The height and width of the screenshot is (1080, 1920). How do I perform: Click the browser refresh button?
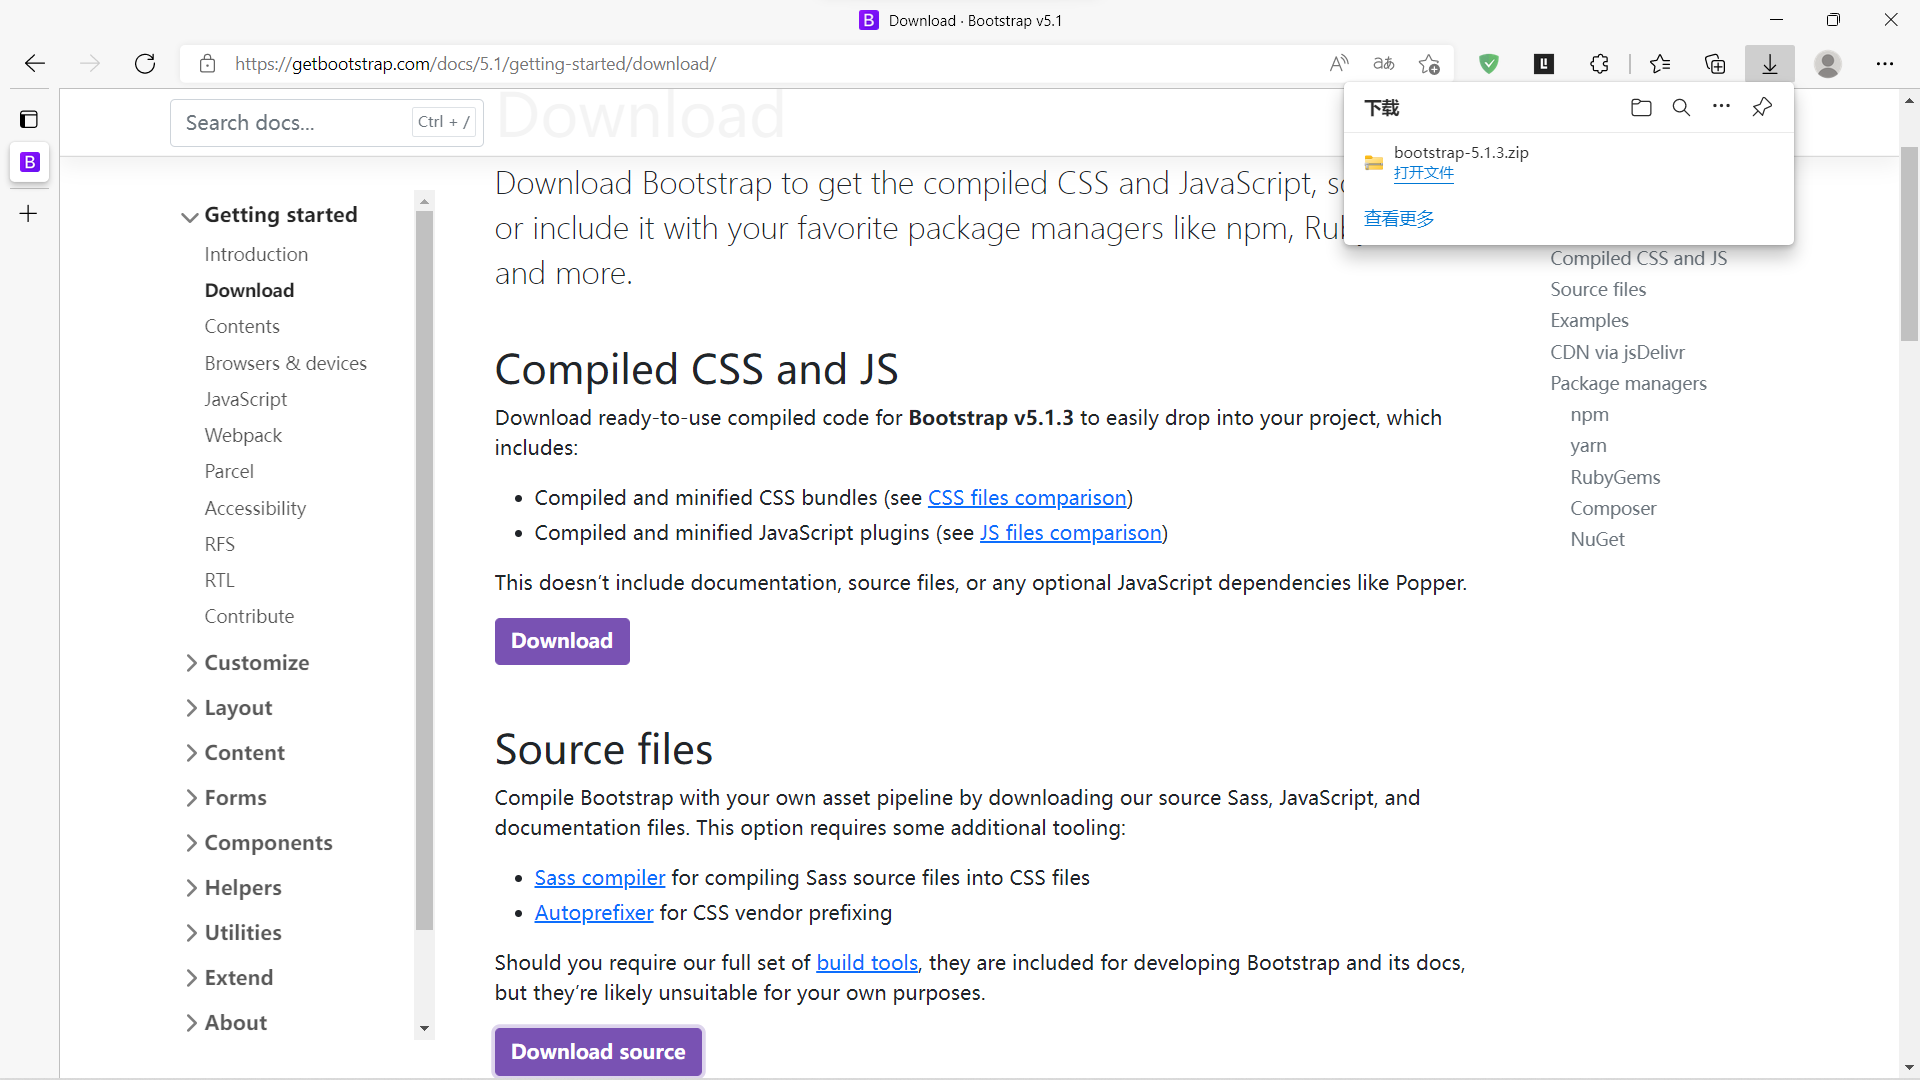[145, 64]
